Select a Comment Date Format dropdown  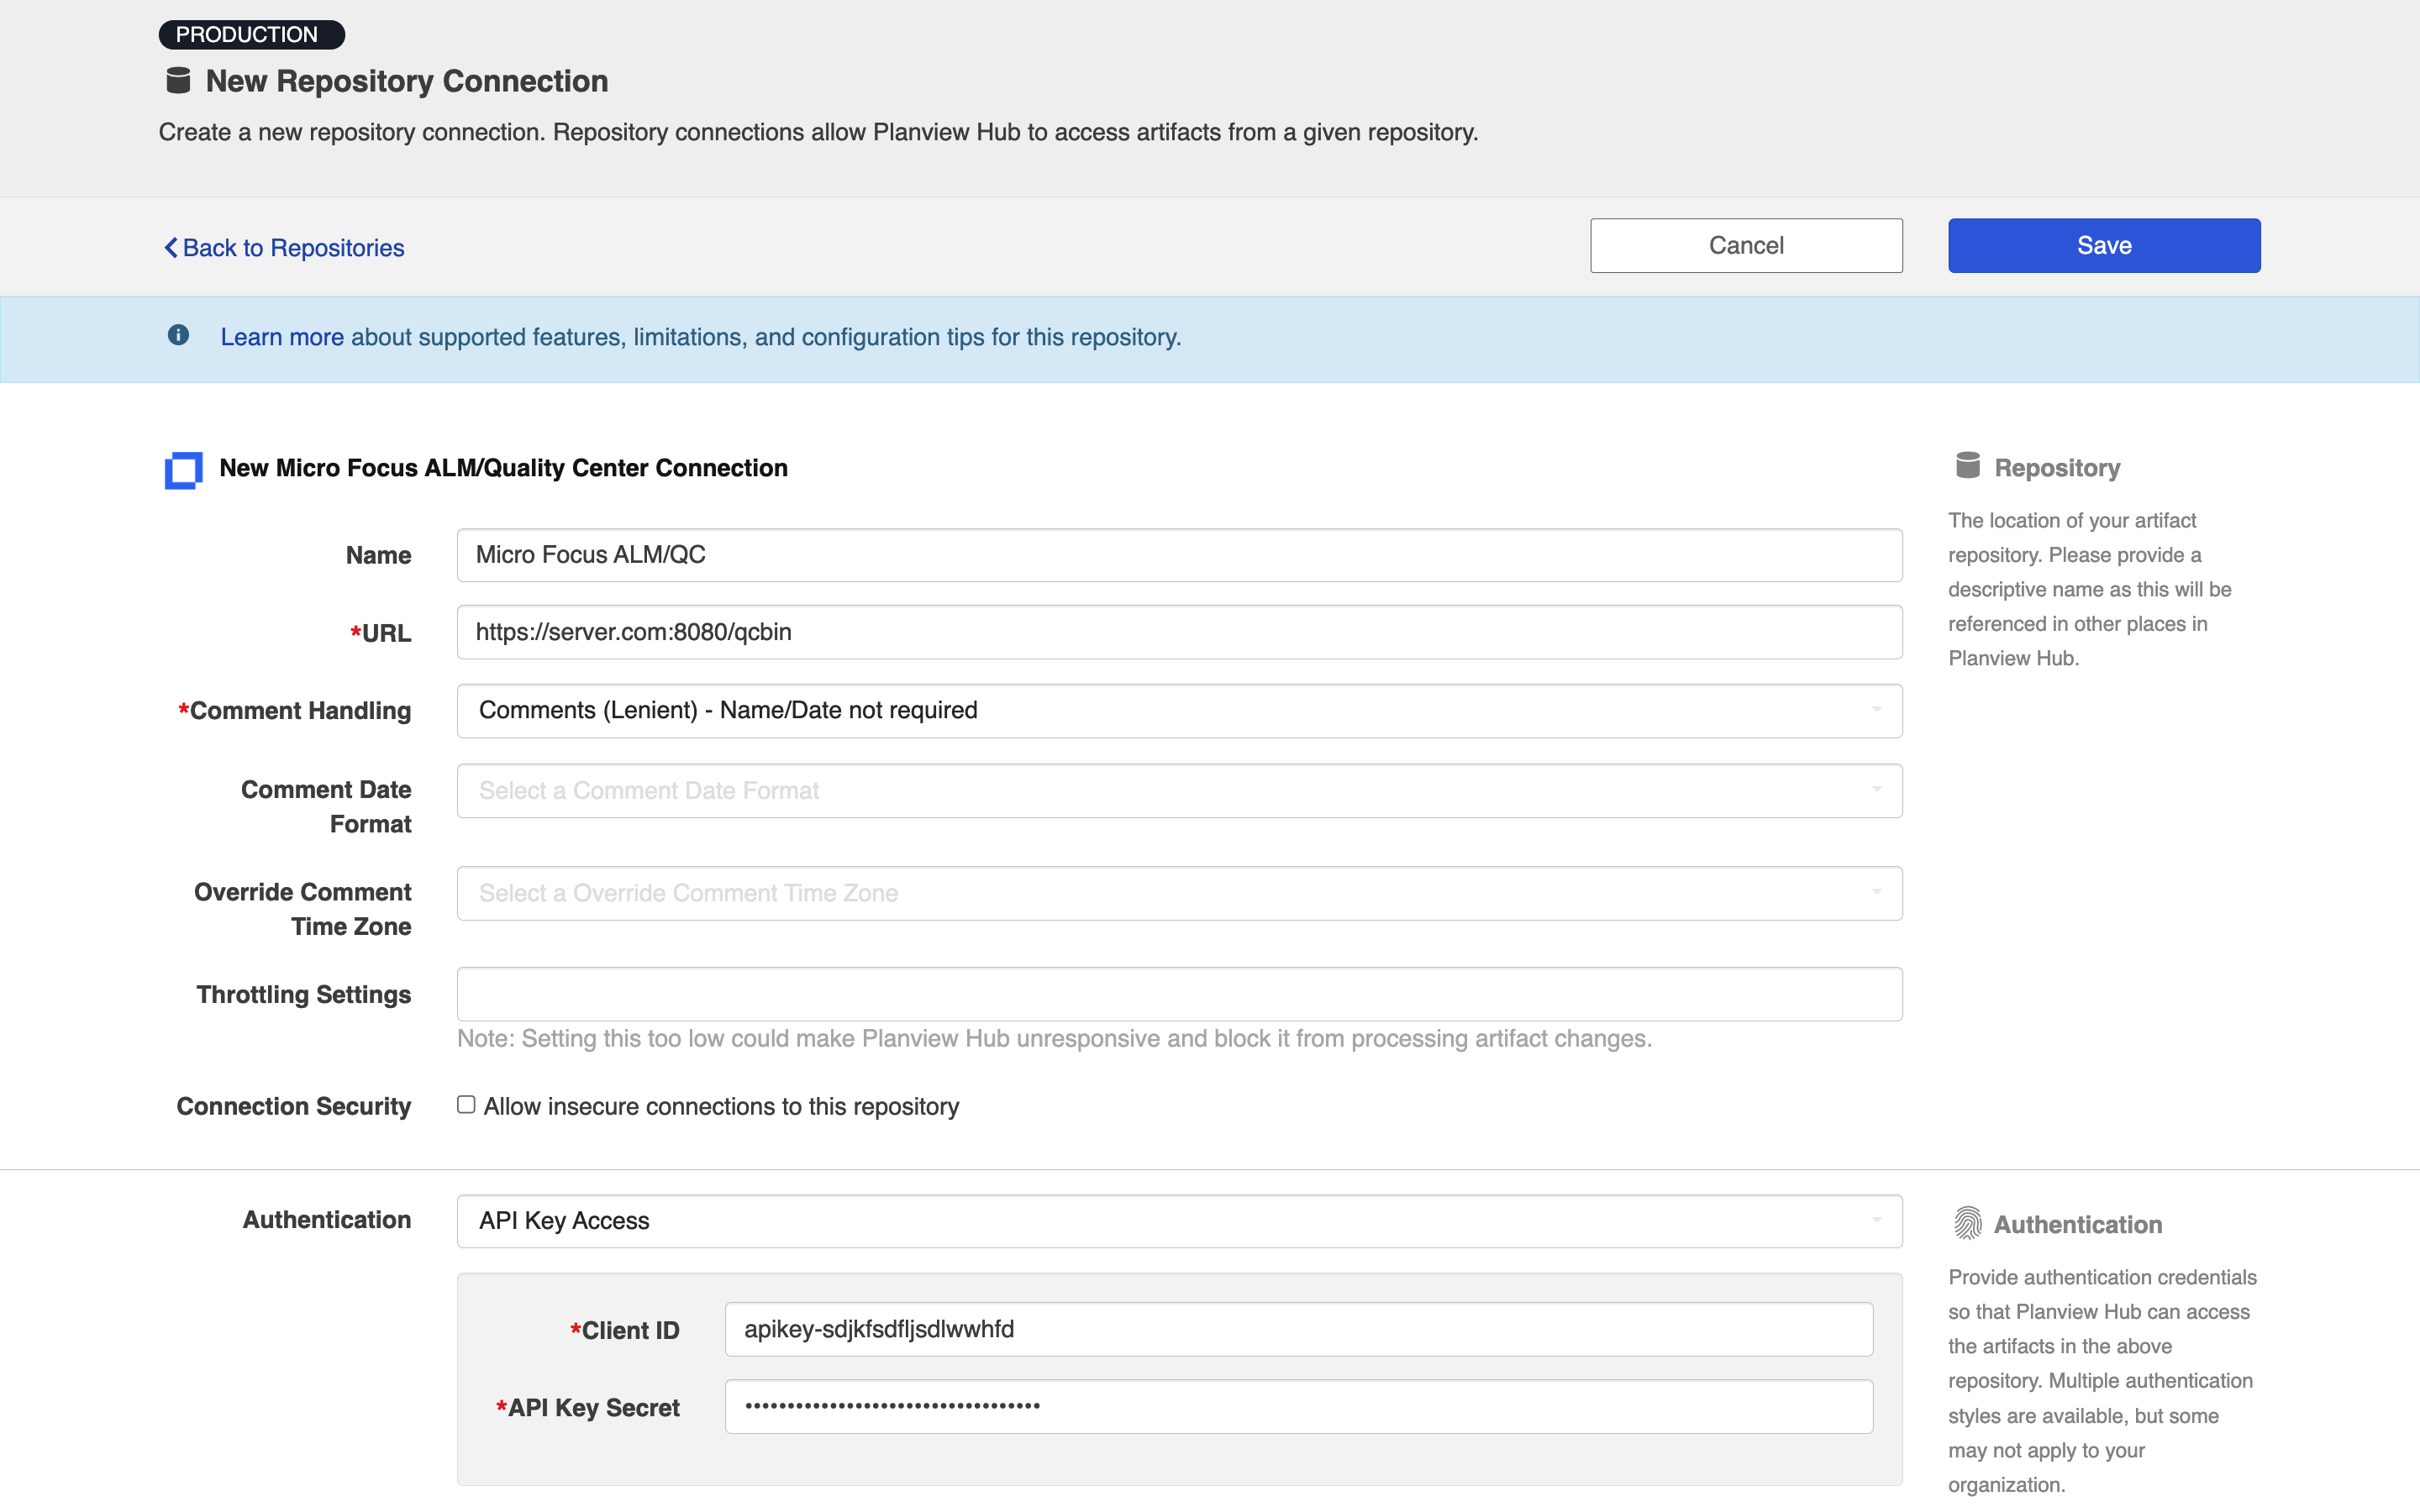pyautogui.click(x=1178, y=790)
